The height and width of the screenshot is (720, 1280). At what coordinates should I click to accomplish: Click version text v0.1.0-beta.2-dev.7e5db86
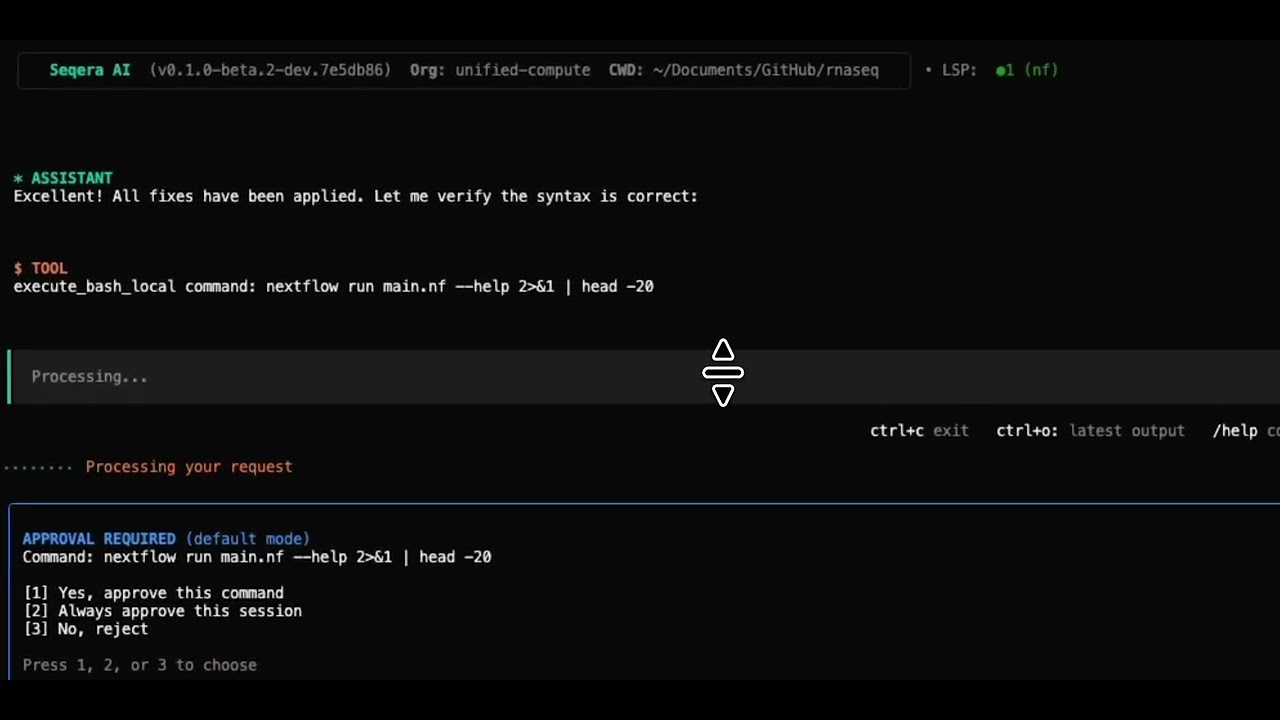270,70
